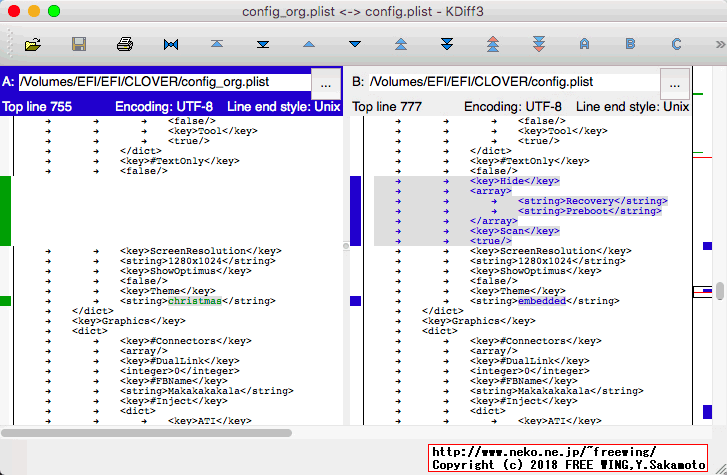Open file with the folder icon

(x=33, y=45)
